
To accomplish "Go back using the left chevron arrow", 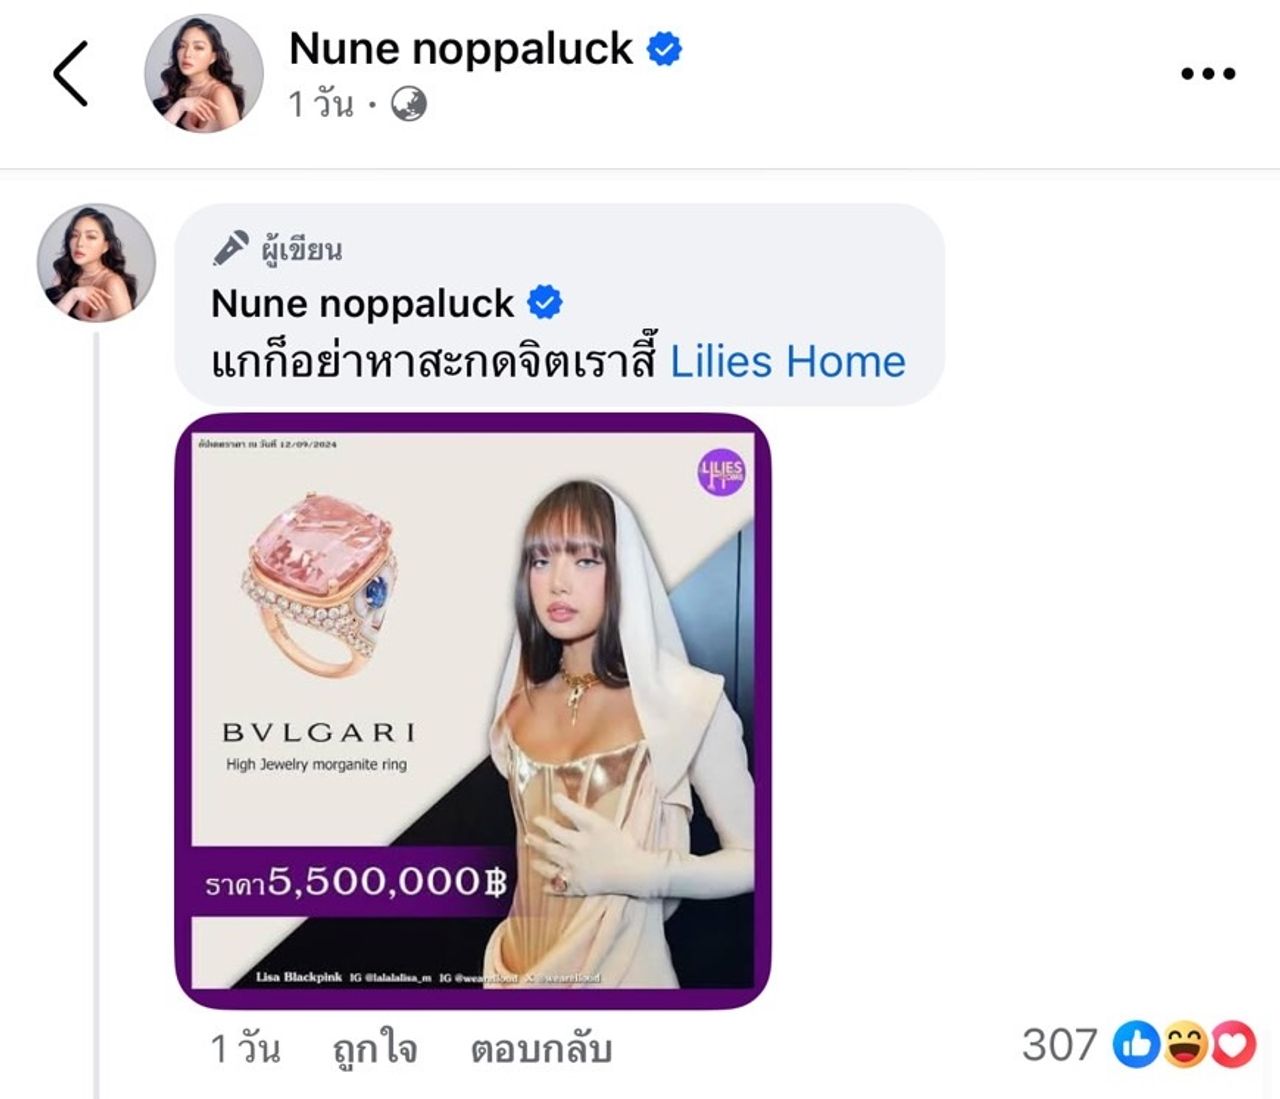I will [71, 74].
